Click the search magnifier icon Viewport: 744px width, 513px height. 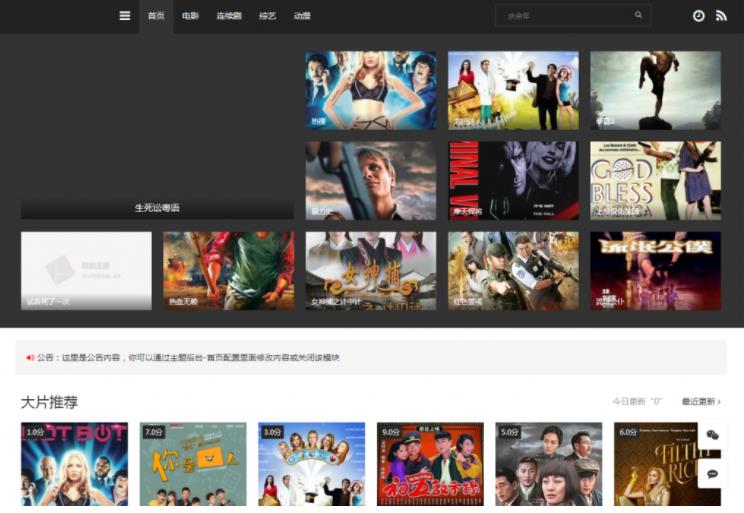click(x=638, y=15)
